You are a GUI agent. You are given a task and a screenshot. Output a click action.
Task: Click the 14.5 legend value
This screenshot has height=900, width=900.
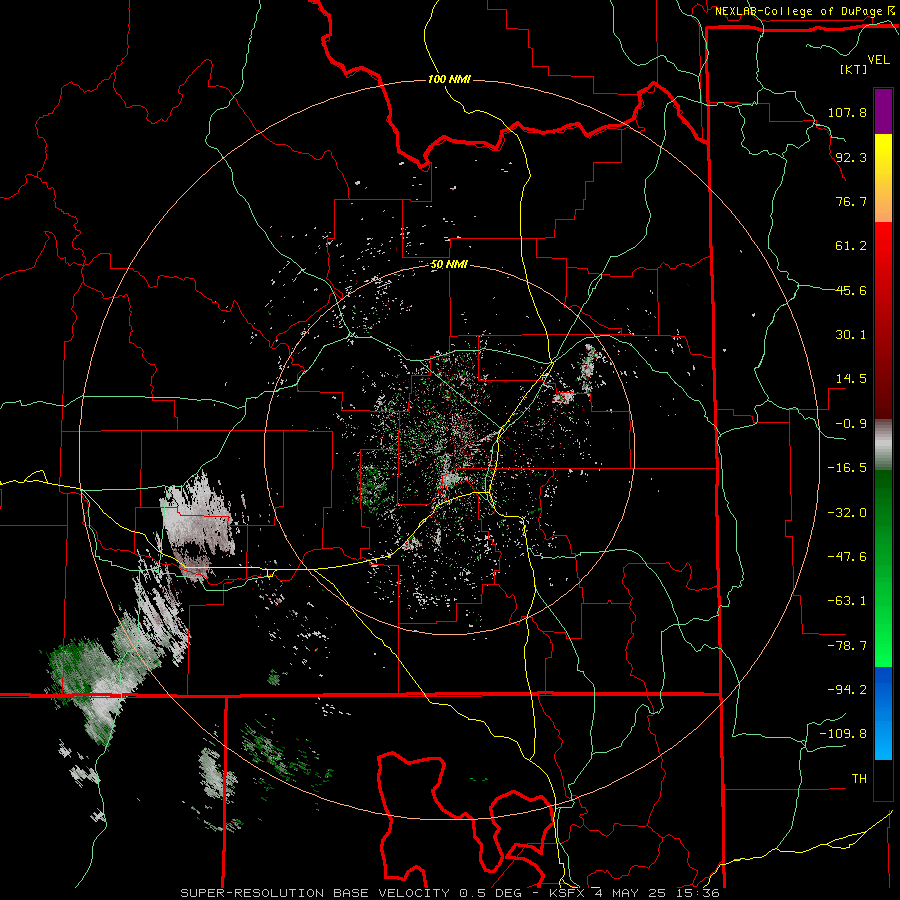(x=851, y=379)
